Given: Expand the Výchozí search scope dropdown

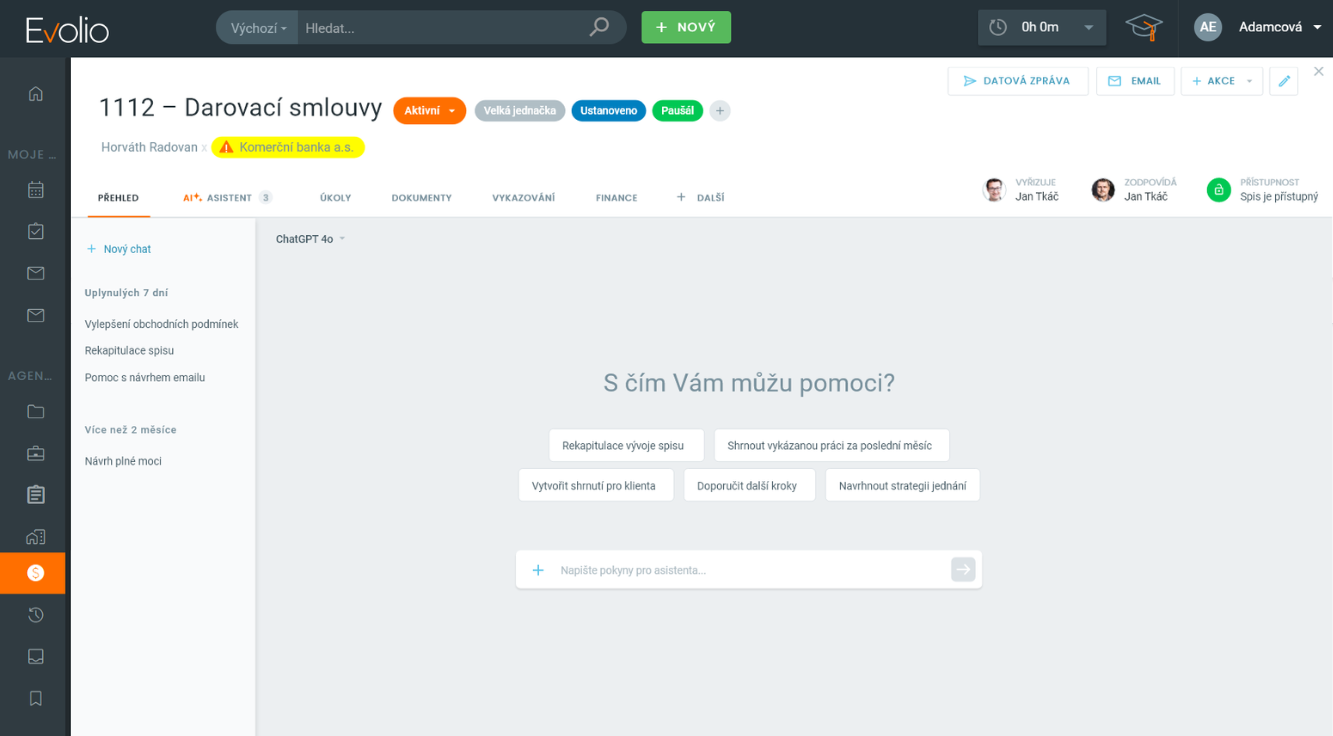Looking at the screenshot, I should tap(258, 28).
